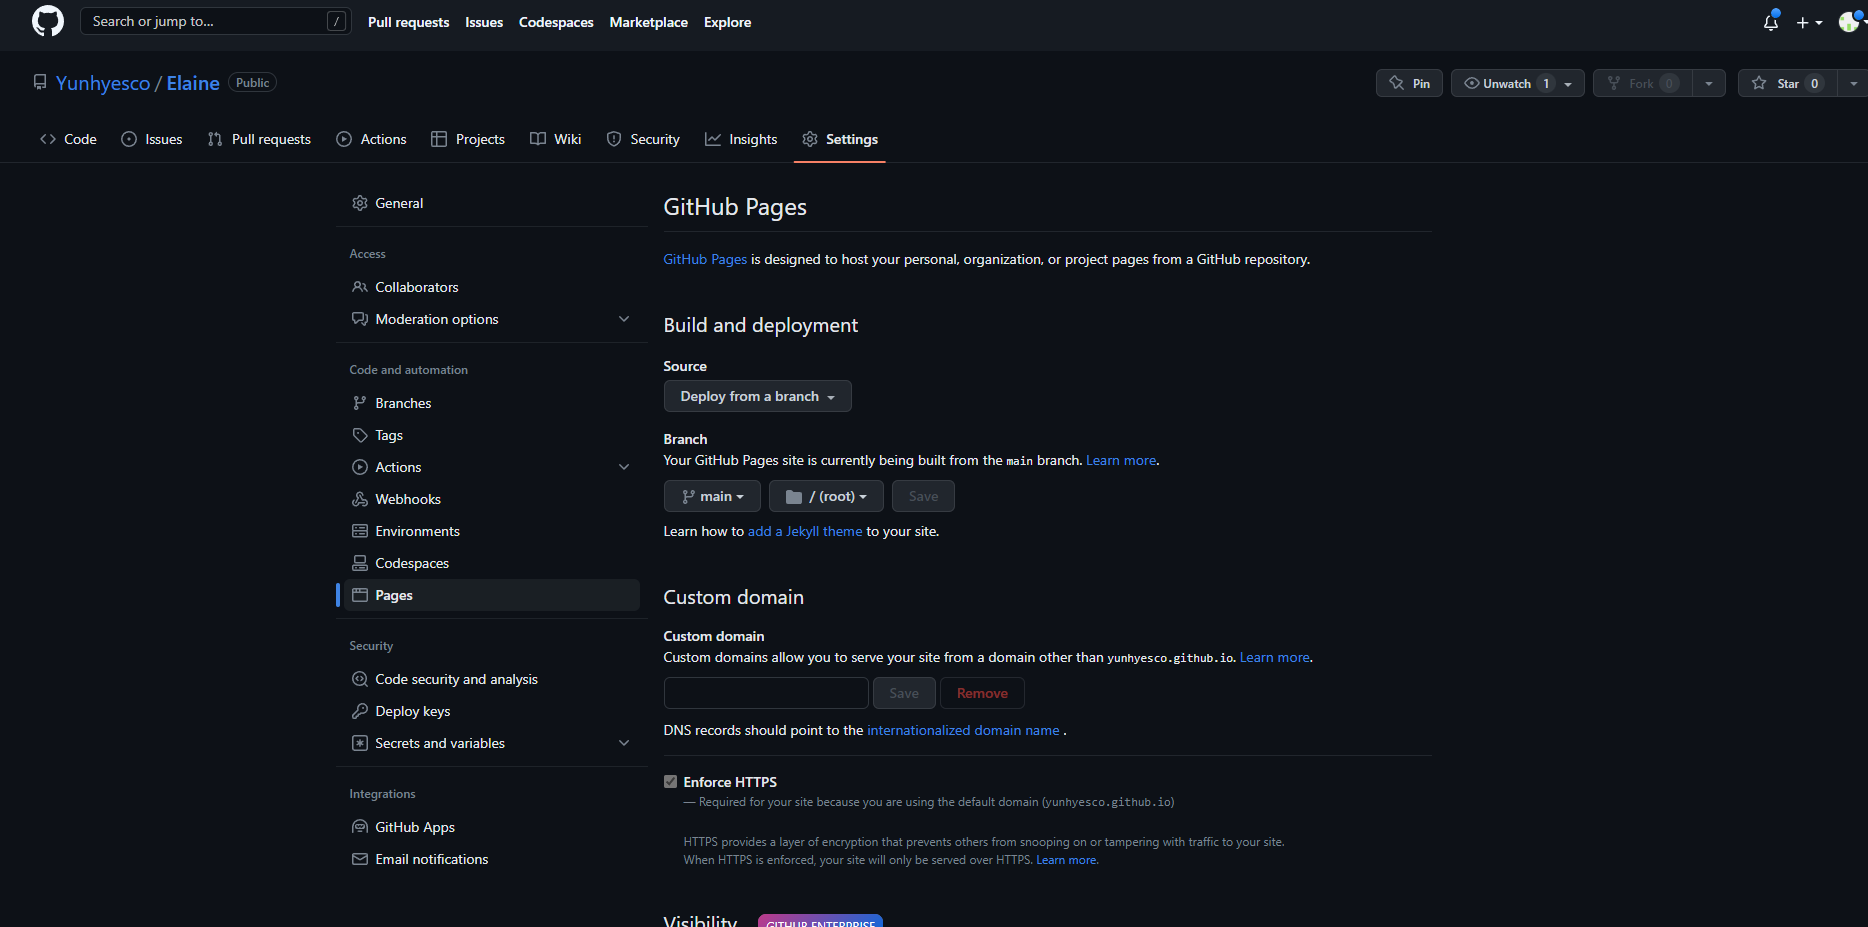Go to the repository Actions tab

pos(371,139)
